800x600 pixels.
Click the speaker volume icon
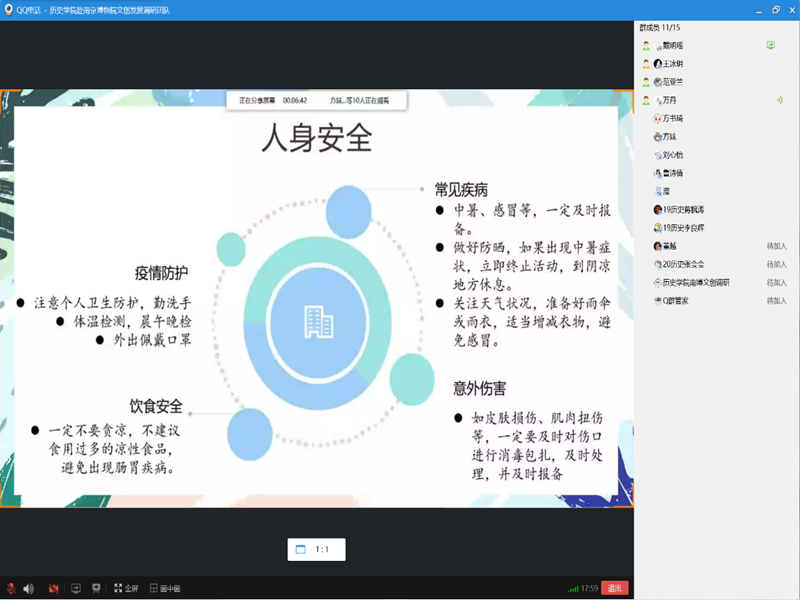[29, 588]
